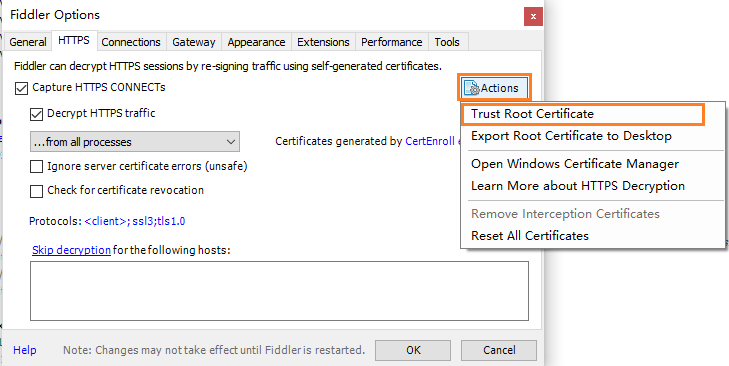
Task: Enable Check for certificate revocation
Action: click(36, 191)
